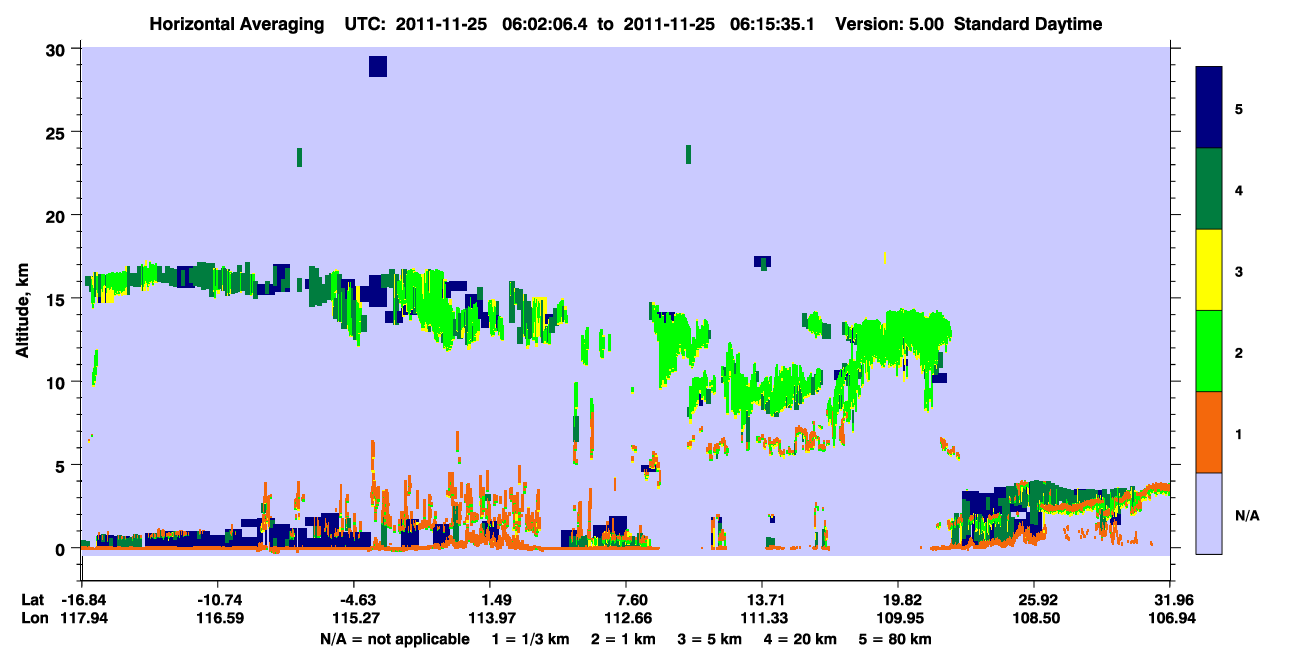Click the colorbar label 3
Screen dimensions: 1300x667
(1239, 271)
